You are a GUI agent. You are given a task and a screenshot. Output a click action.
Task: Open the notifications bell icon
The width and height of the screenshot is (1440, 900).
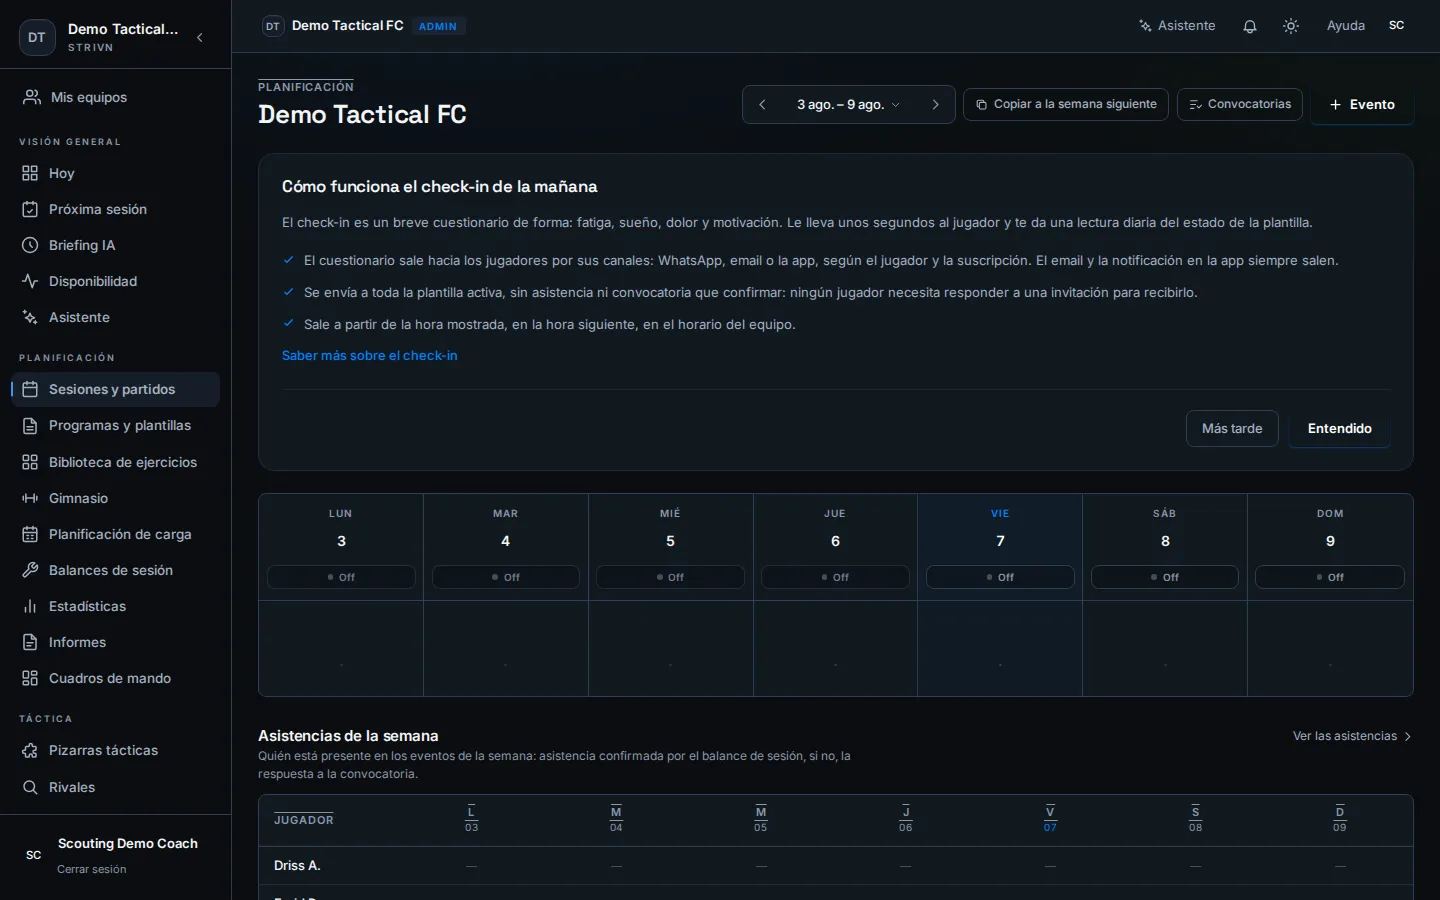pyautogui.click(x=1250, y=26)
